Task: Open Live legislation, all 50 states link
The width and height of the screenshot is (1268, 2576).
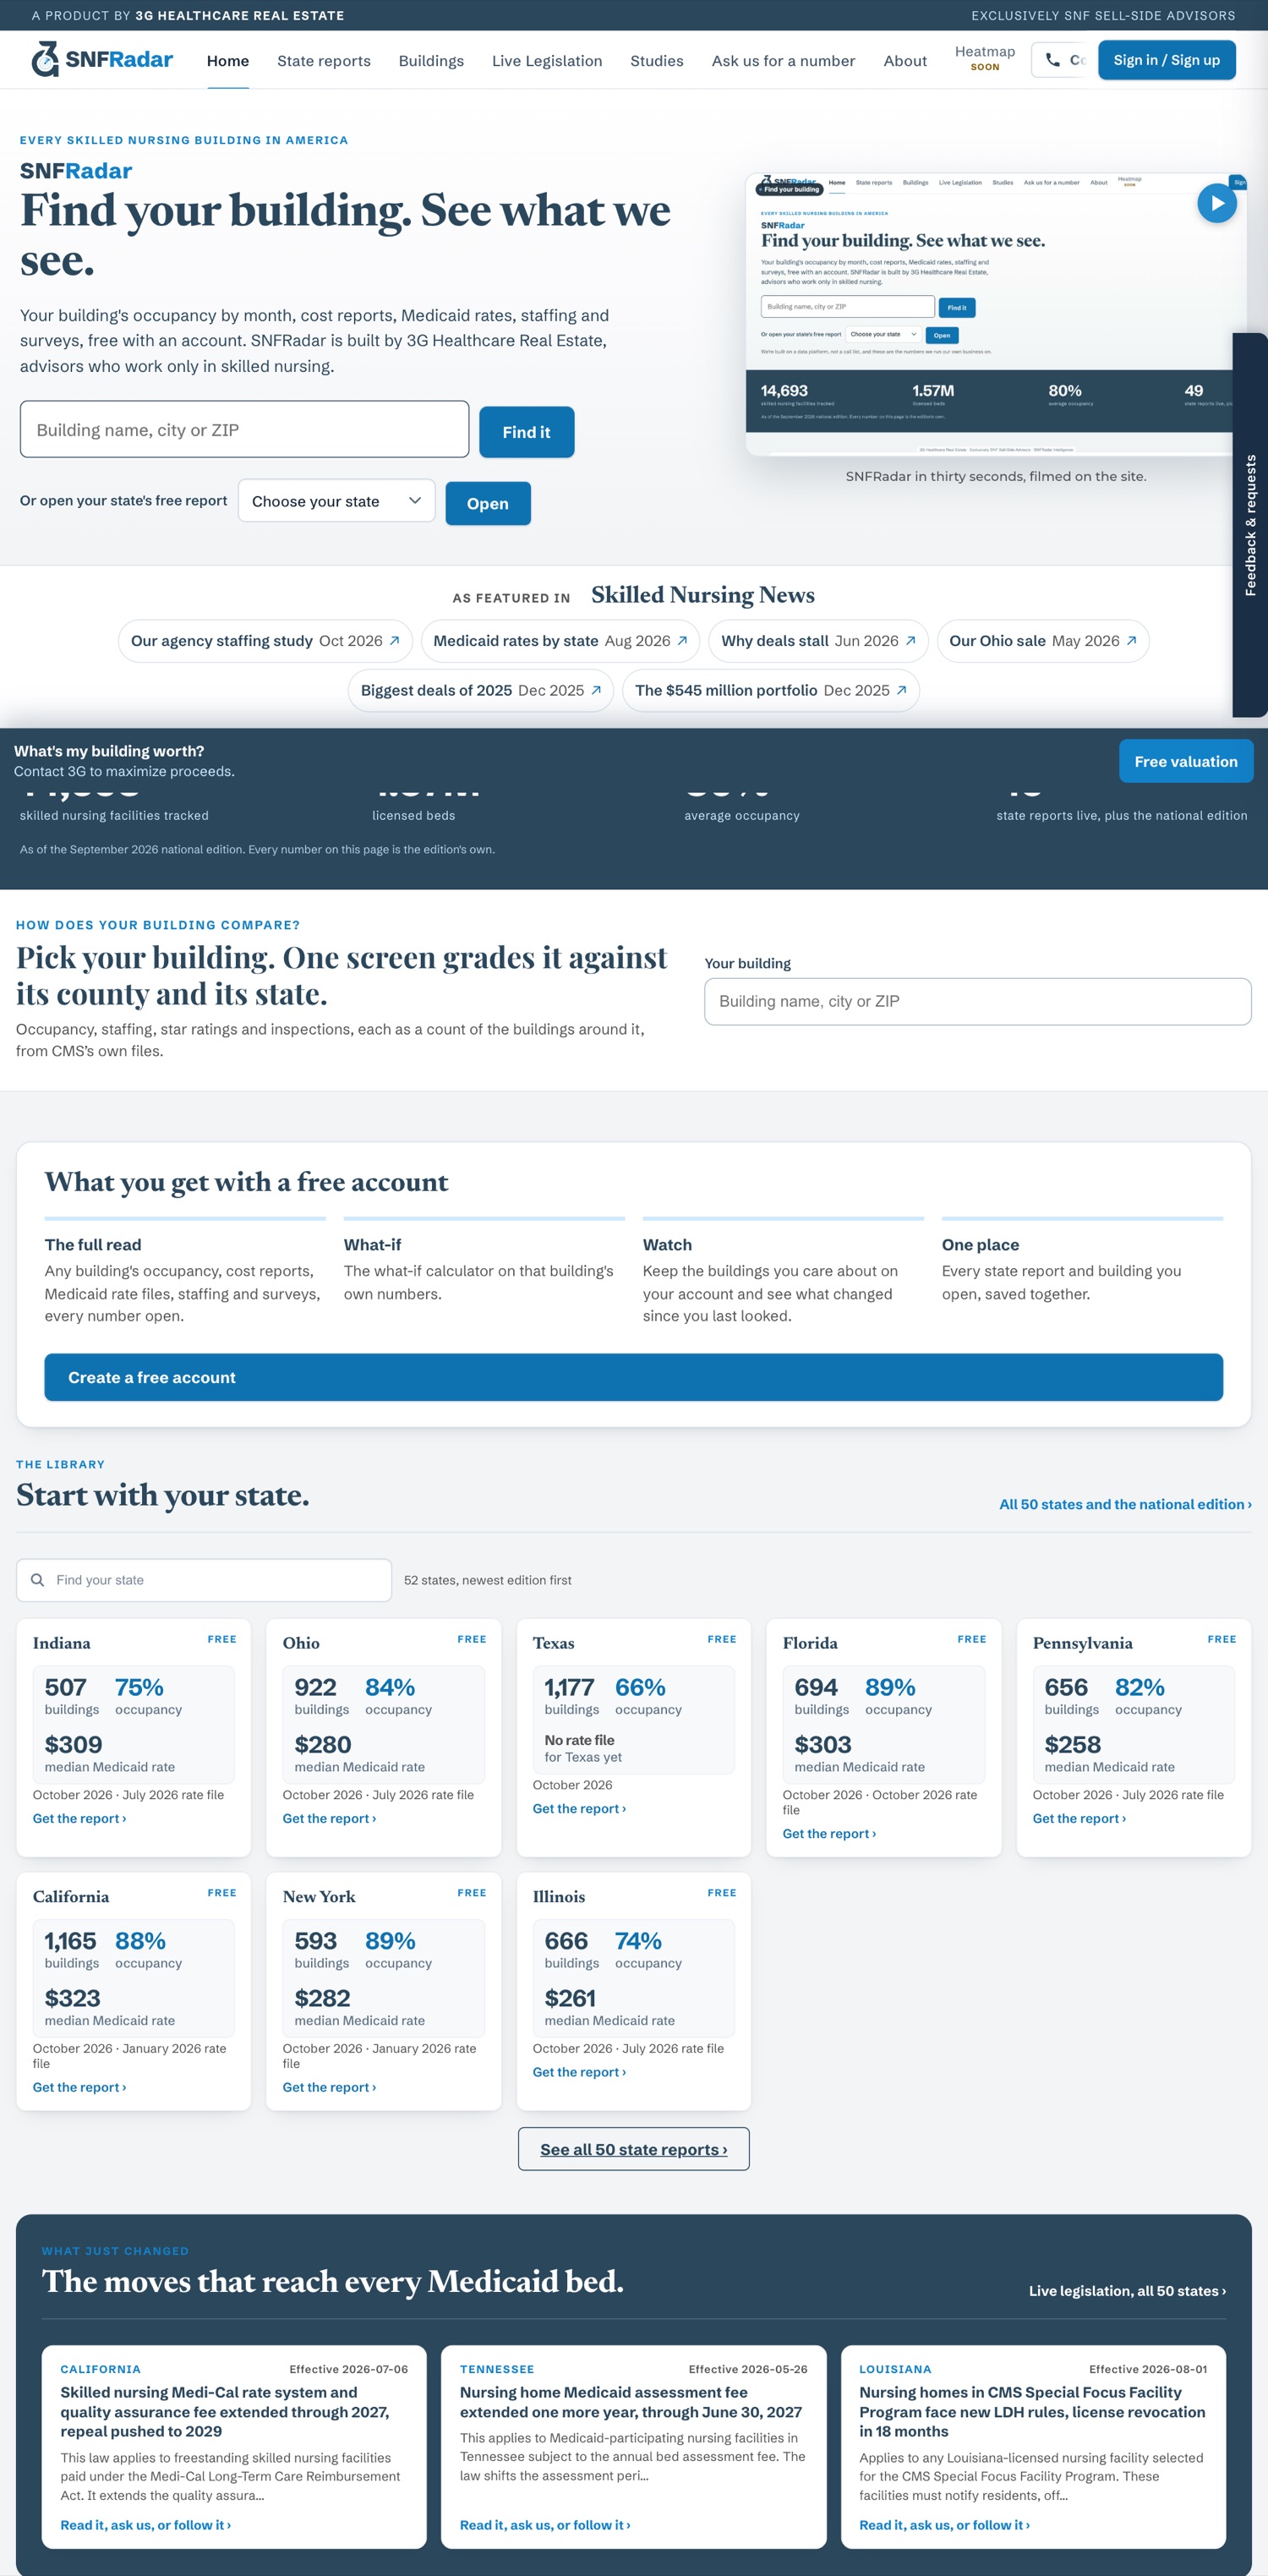Action: pyautogui.click(x=1127, y=2290)
